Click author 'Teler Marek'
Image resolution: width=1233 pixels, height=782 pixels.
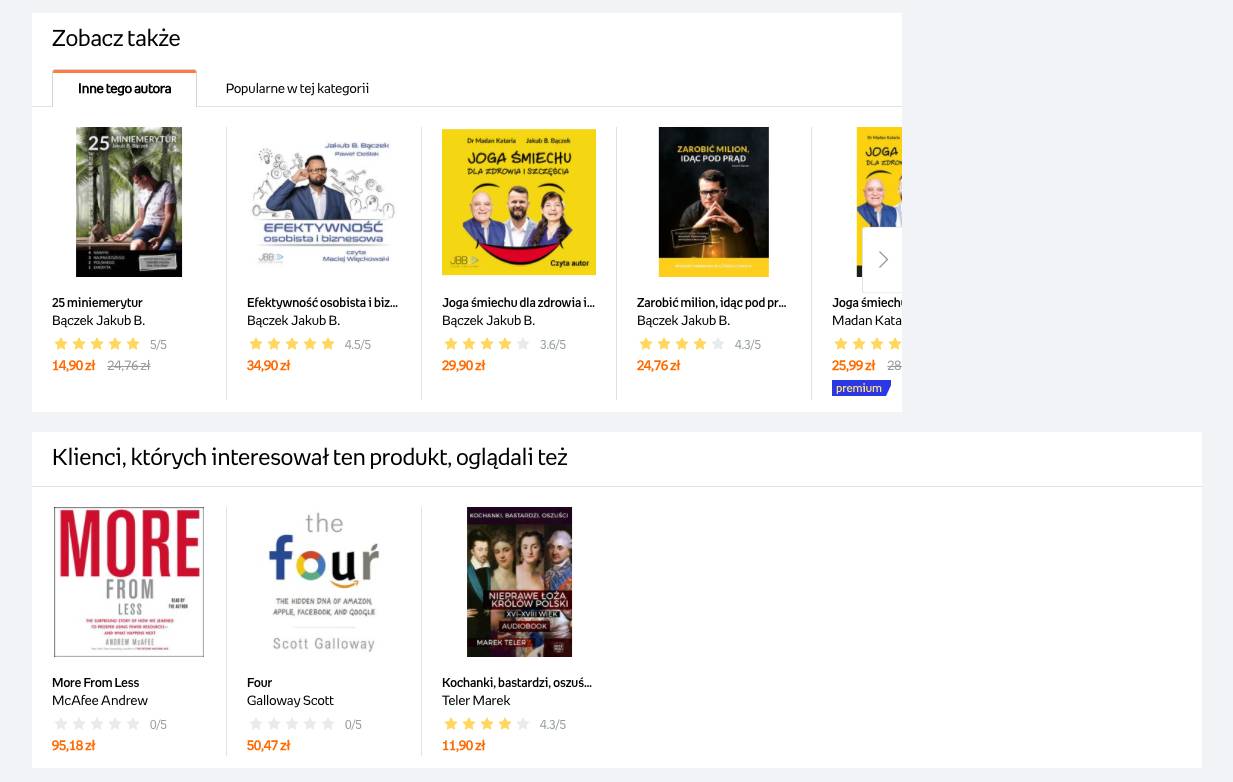(476, 700)
